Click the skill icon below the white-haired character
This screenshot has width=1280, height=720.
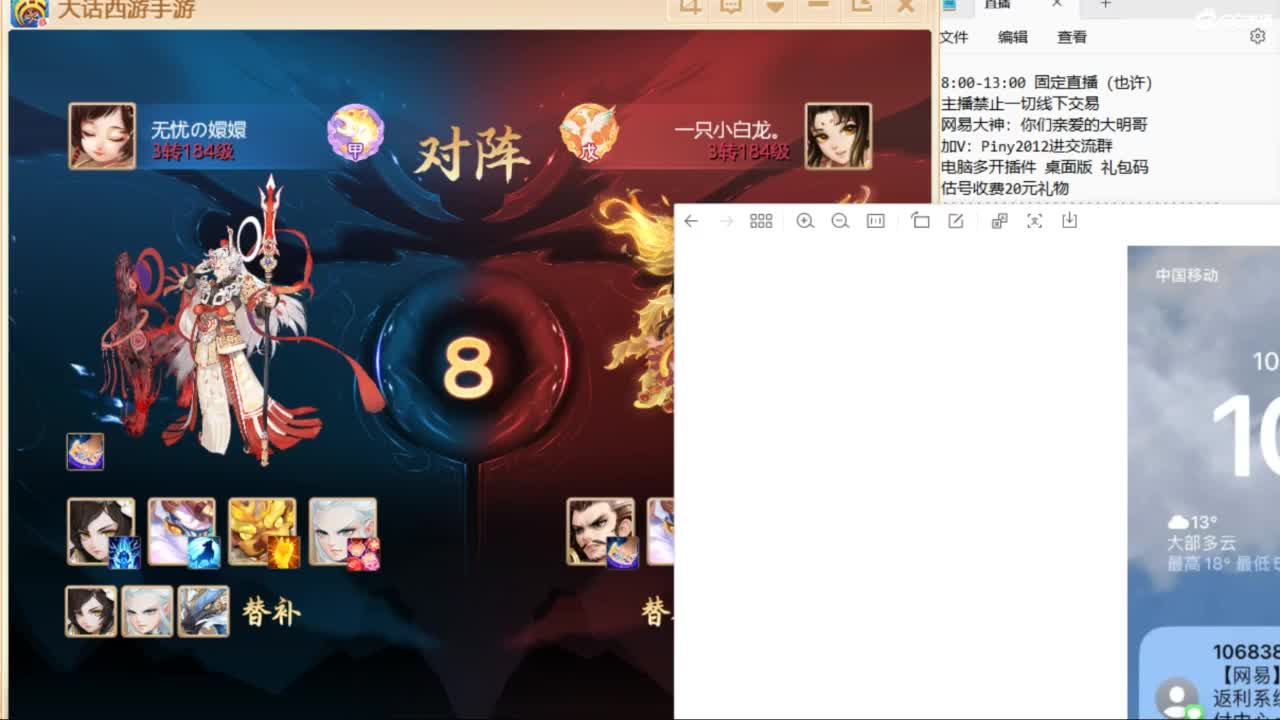[85, 452]
